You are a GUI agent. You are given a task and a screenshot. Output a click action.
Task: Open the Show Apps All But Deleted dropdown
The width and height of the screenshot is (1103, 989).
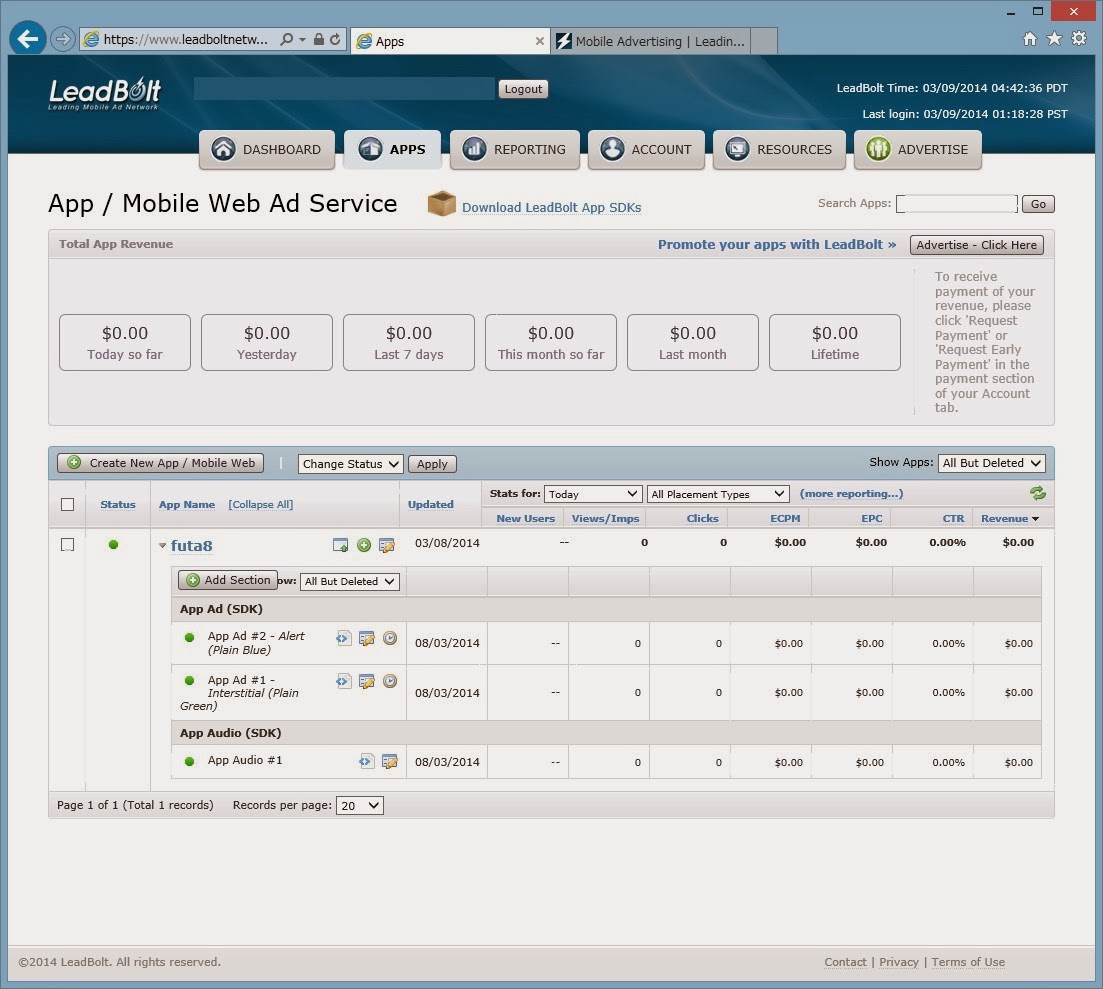pyautogui.click(x=991, y=463)
